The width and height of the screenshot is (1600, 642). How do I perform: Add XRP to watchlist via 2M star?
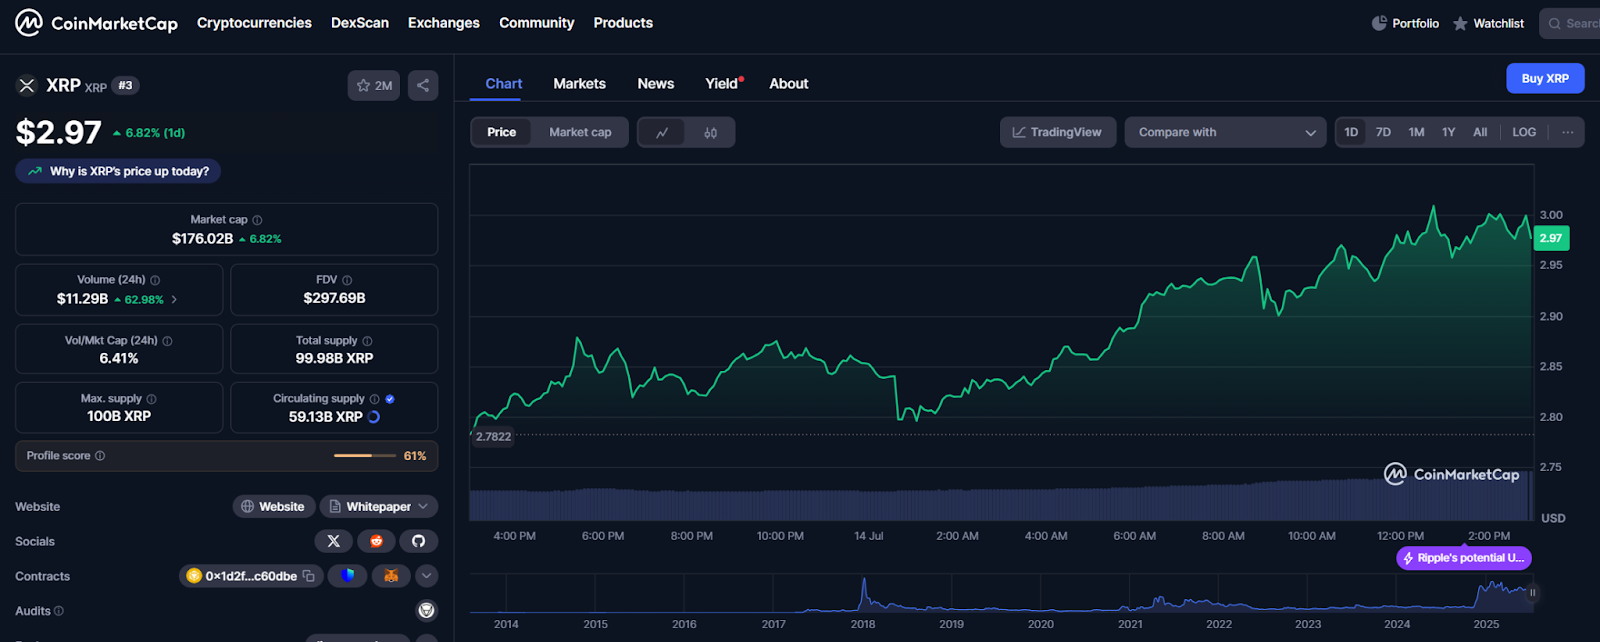tap(374, 86)
